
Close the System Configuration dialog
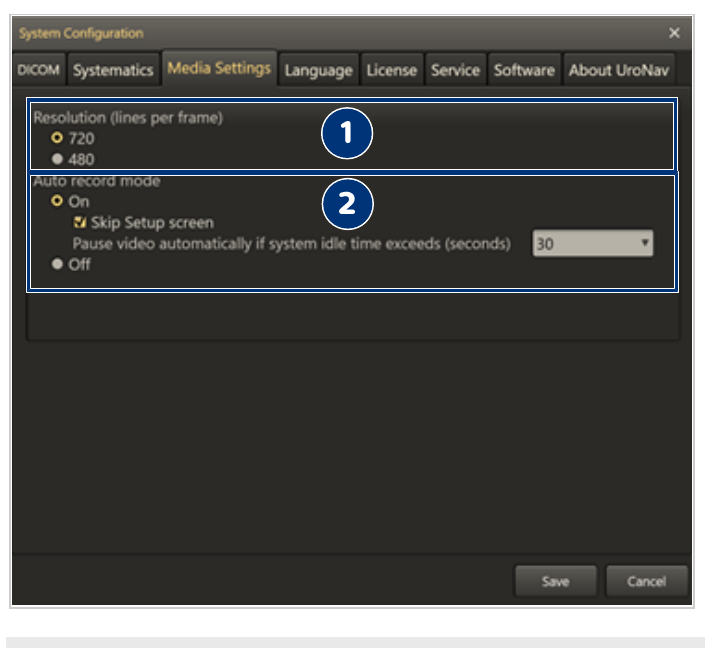pyautogui.click(x=674, y=33)
